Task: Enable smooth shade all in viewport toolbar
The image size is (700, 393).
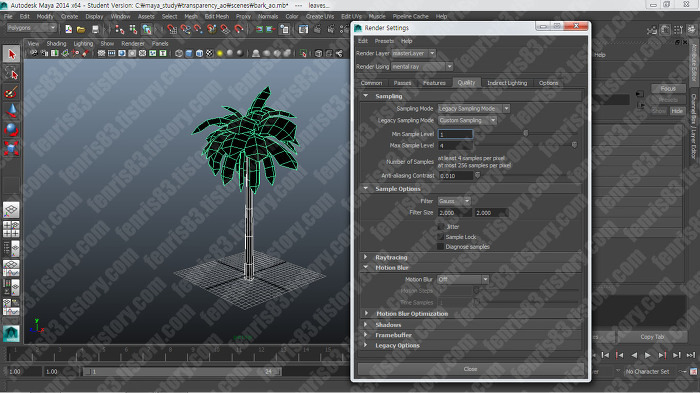Action: 189,54
